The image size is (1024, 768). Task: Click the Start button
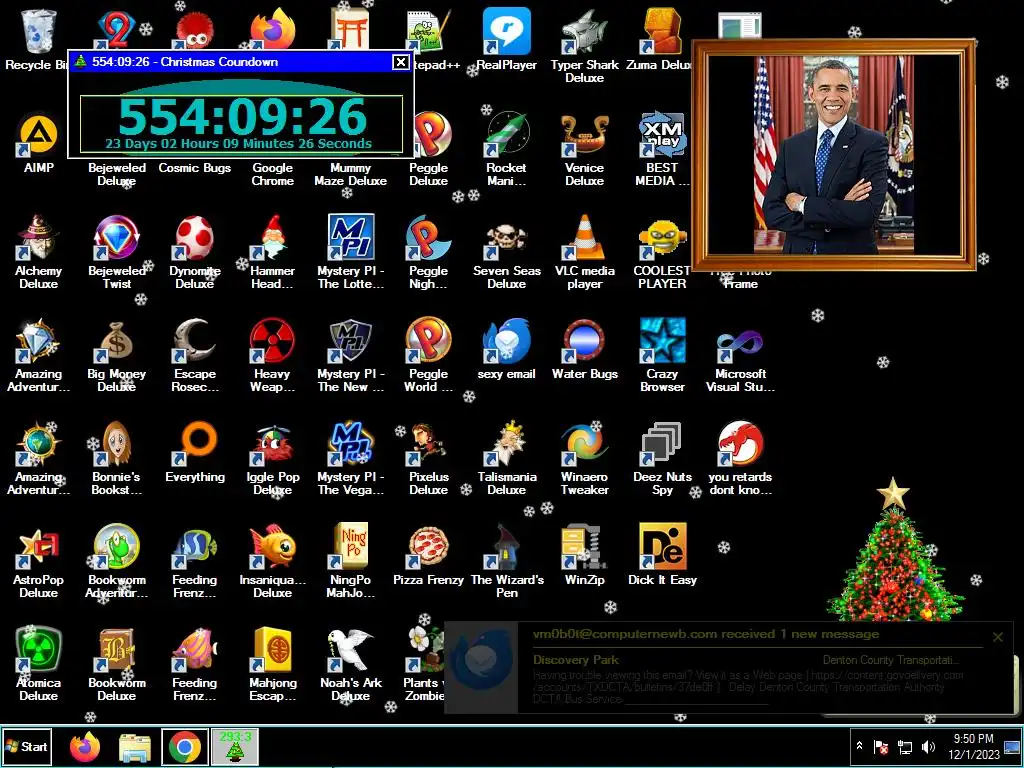point(26,746)
